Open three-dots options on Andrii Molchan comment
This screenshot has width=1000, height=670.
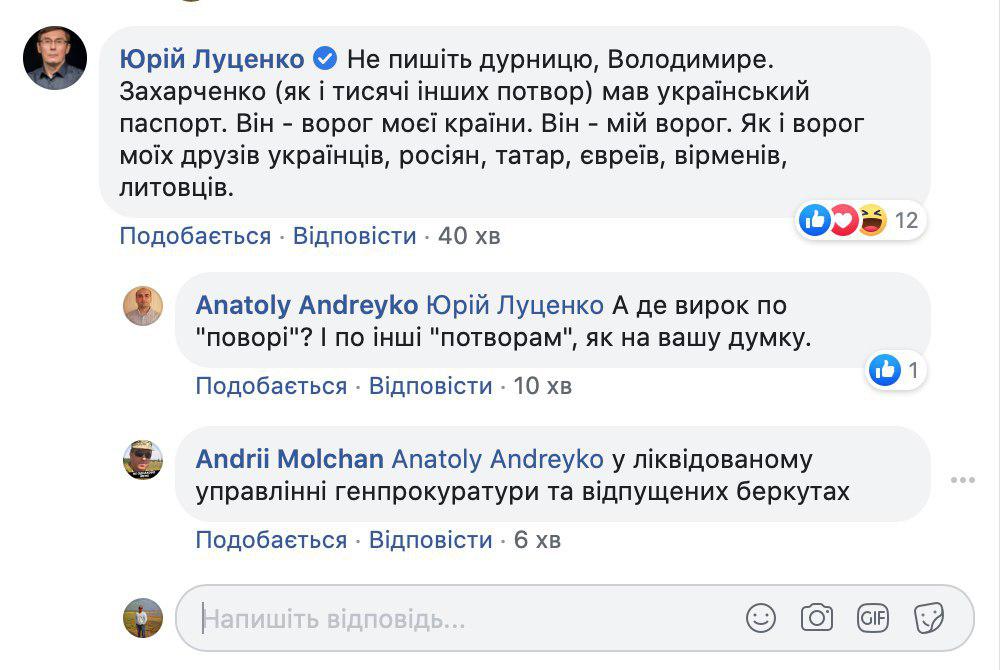point(962,480)
